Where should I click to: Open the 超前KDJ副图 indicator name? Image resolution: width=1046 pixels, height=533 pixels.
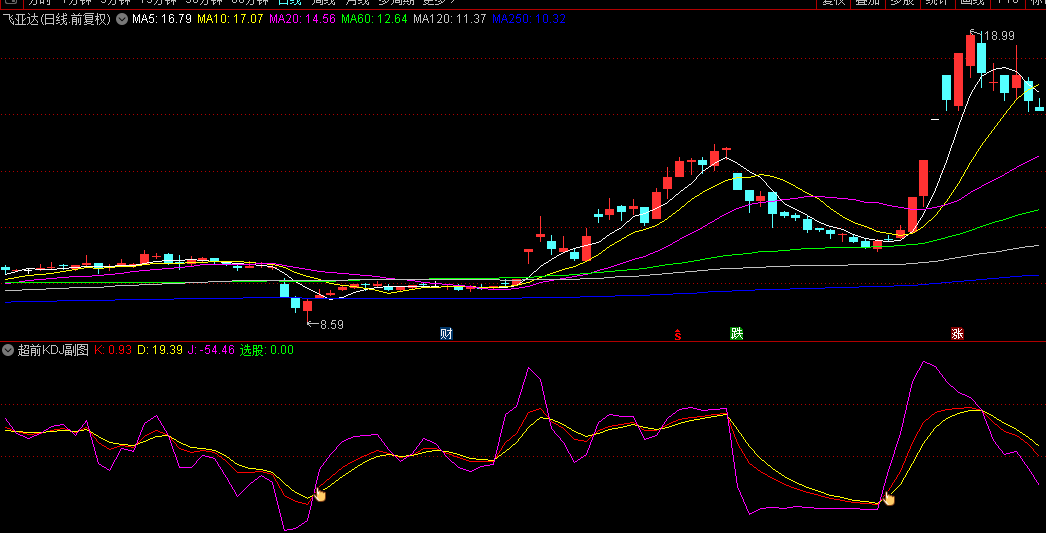pyautogui.click(x=53, y=350)
